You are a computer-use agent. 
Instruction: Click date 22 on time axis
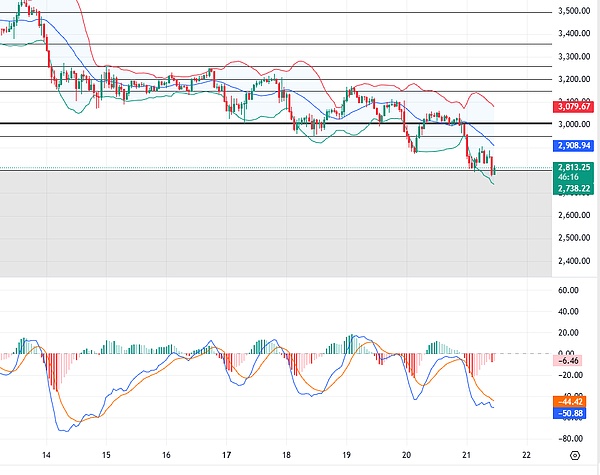pyautogui.click(x=527, y=455)
